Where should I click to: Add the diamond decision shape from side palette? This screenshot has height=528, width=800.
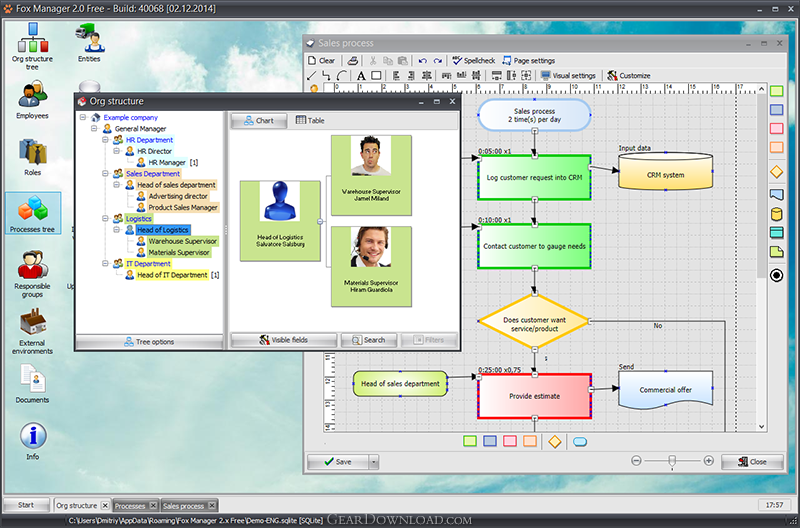pos(777,172)
